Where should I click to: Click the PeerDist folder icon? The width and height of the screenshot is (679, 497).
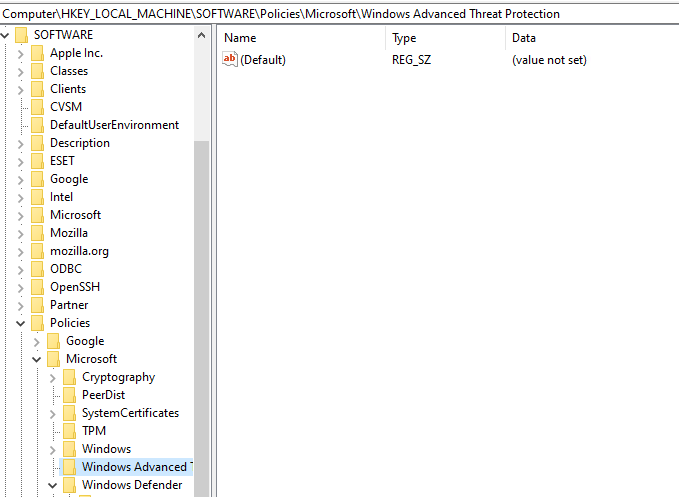tap(69, 395)
